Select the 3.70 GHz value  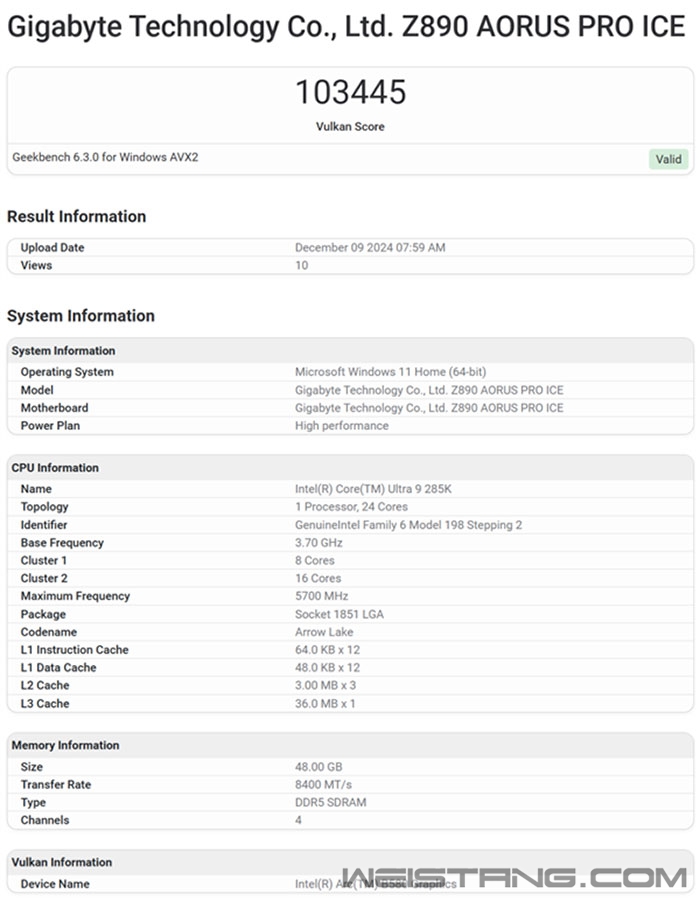coord(318,542)
